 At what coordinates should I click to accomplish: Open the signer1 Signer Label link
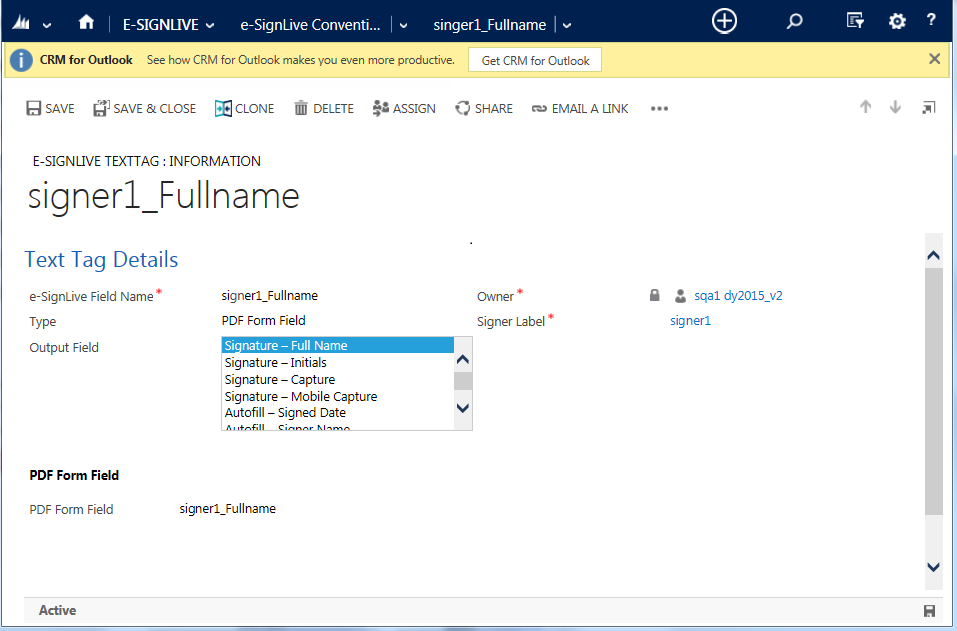pos(690,320)
